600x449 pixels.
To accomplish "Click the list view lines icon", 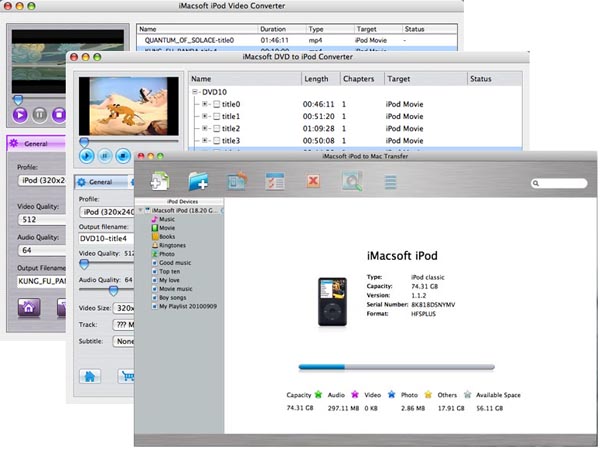I will pos(390,182).
